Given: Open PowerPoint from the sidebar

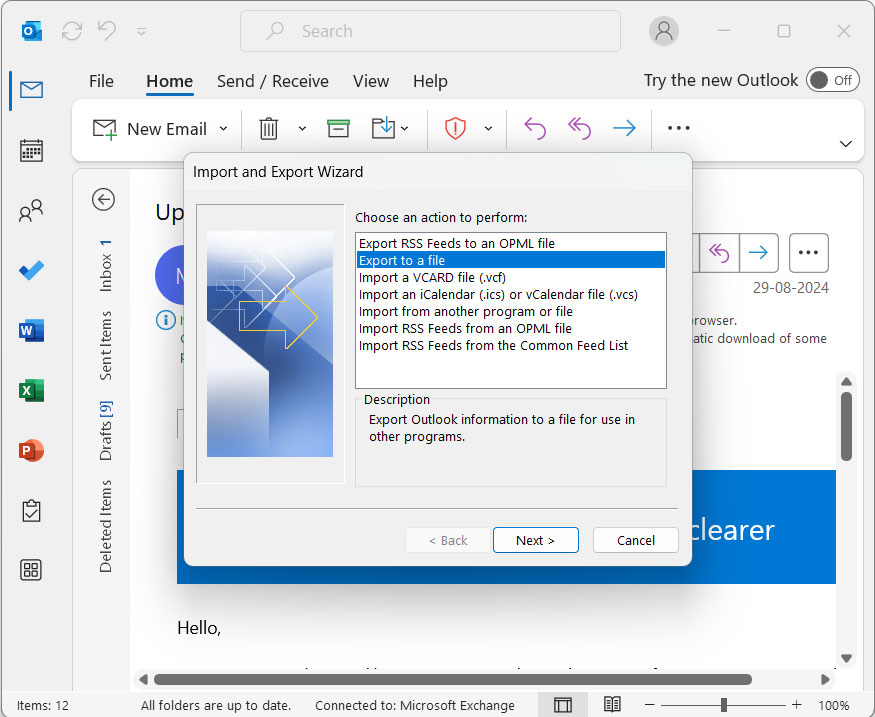Looking at the screenshot, I should tap(30, 450).
